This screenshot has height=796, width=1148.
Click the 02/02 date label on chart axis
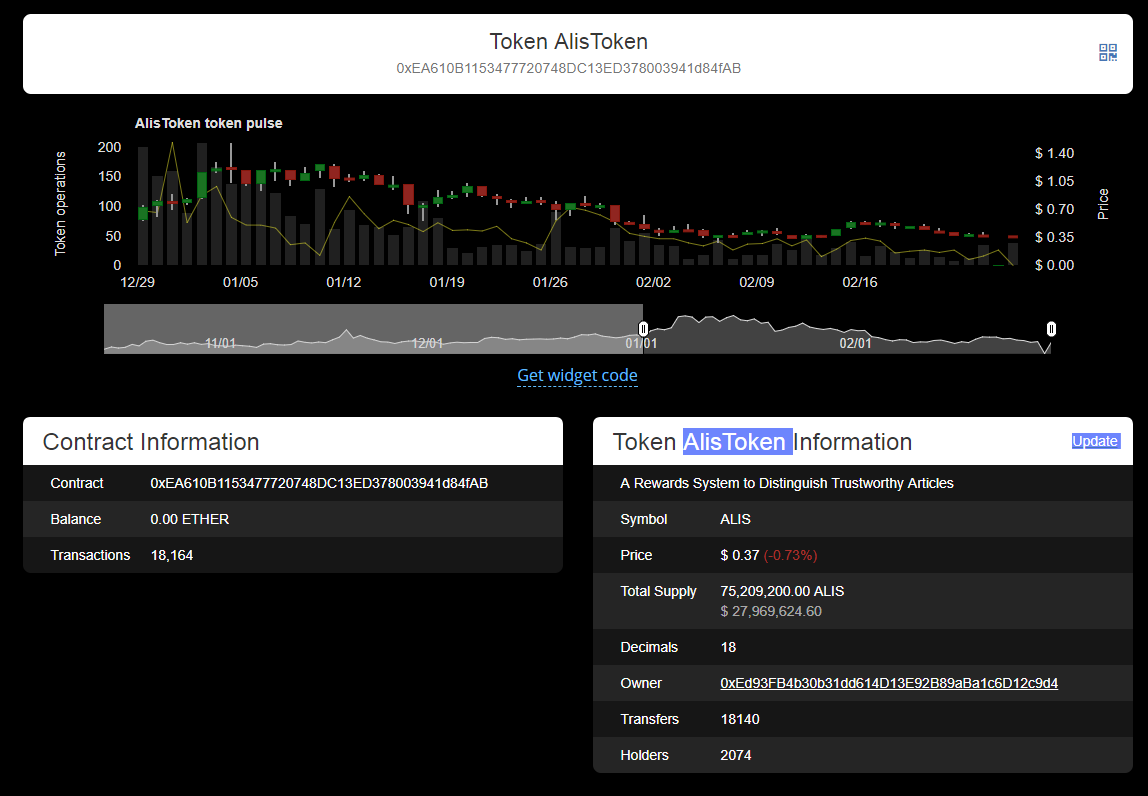pos(653,282)
